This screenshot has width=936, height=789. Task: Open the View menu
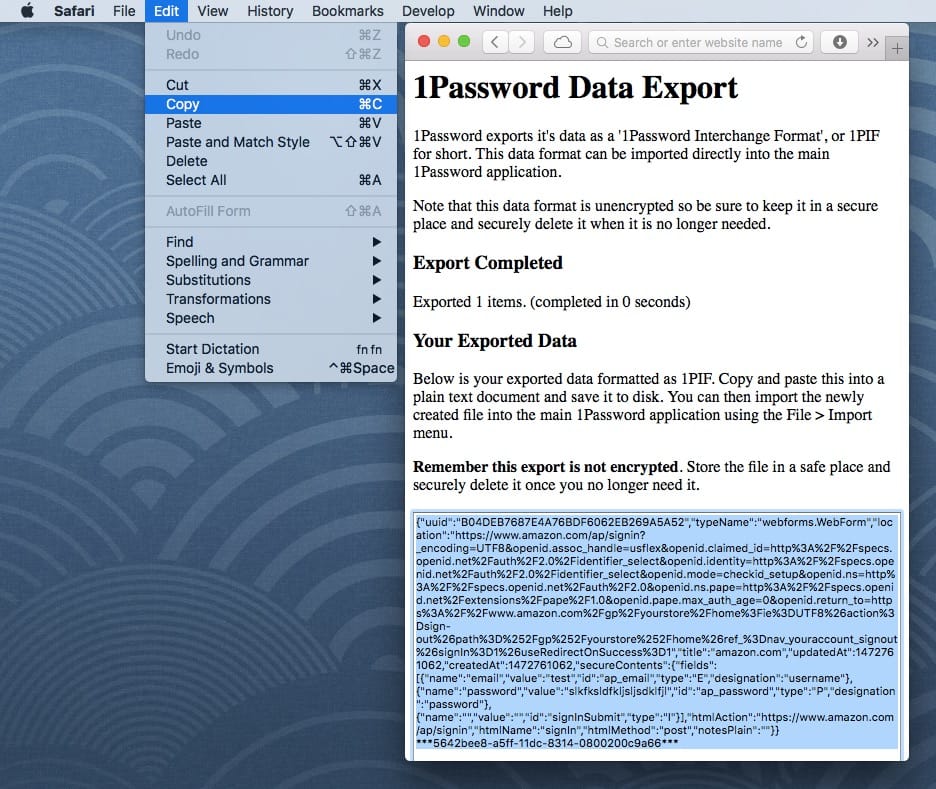tap(213, 11)
